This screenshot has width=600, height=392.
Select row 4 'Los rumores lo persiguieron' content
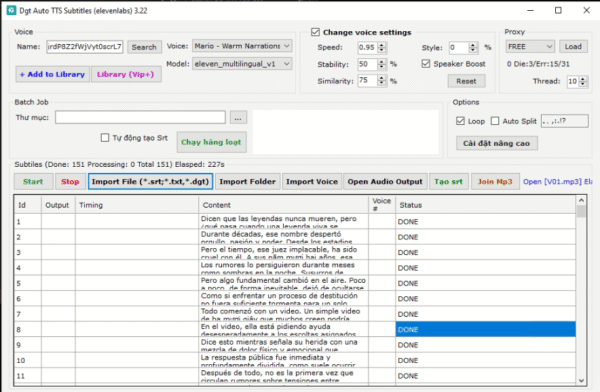point(284,268)
